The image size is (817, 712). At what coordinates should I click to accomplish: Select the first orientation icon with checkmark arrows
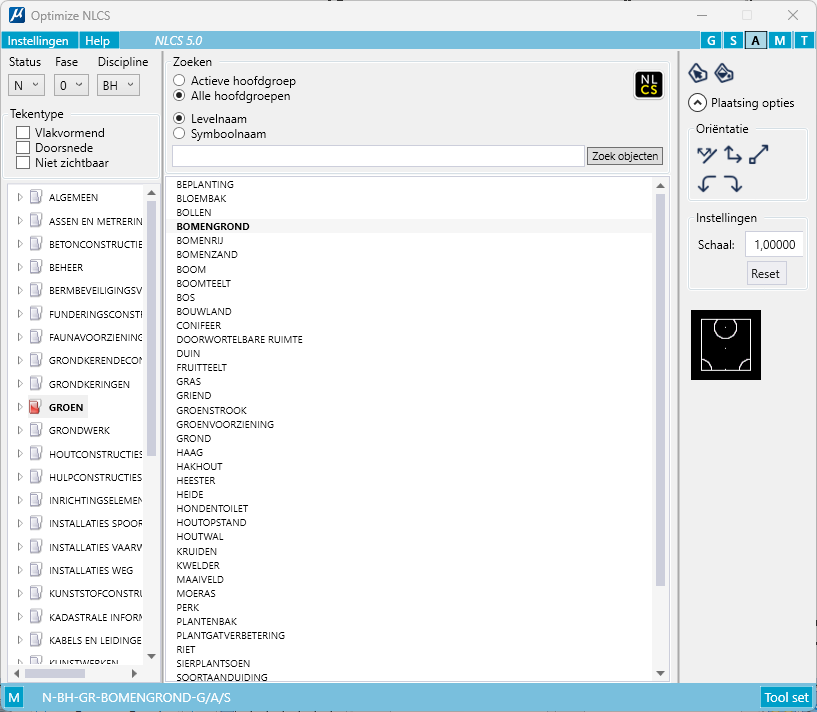tap(707, 155)
